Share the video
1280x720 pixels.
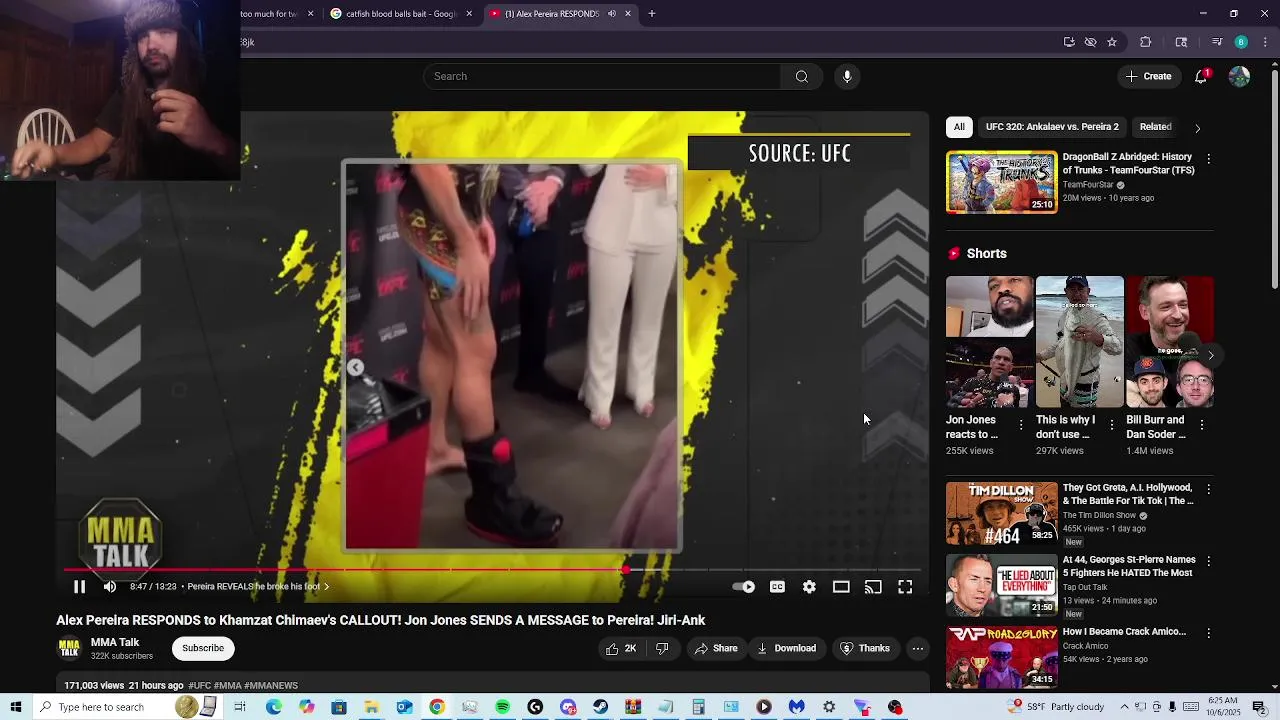click(x=716, y=648)
